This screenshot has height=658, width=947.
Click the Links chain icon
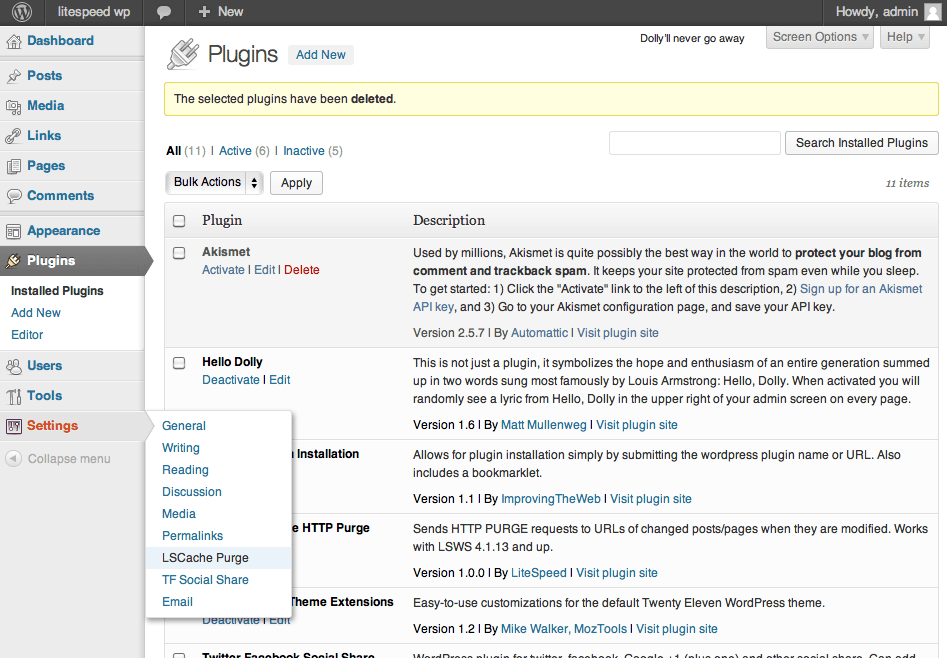tap(13, 136)
